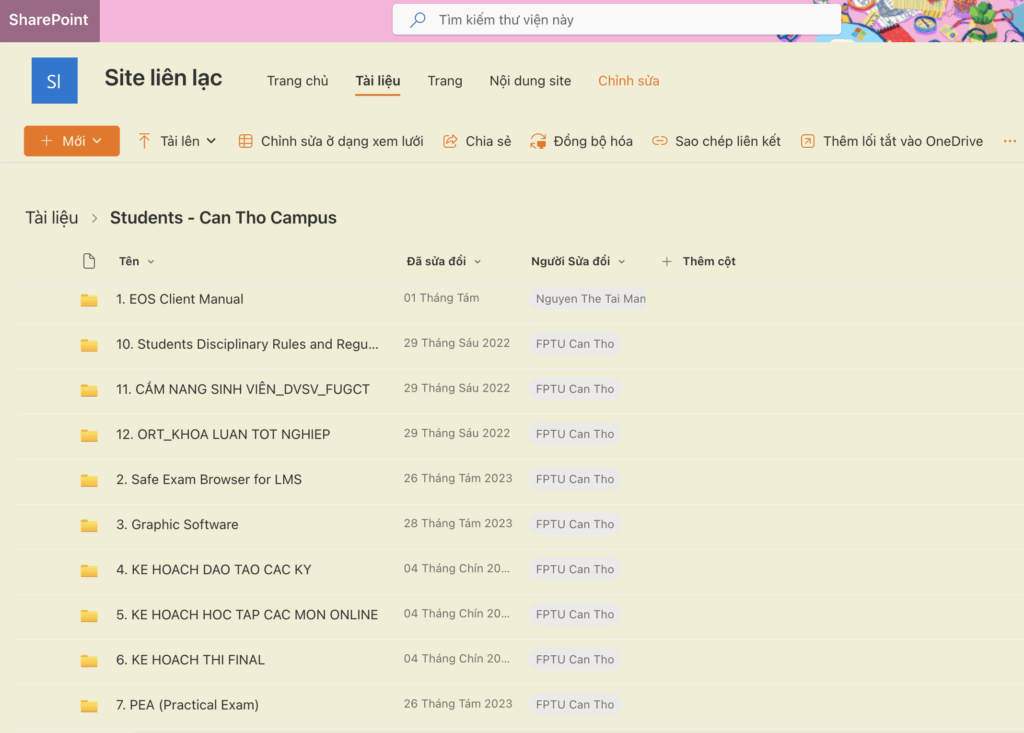Click the upload arrow icon for Tải lên
This screenshot has height=733, width=1024.
click(x=145, y=141)
